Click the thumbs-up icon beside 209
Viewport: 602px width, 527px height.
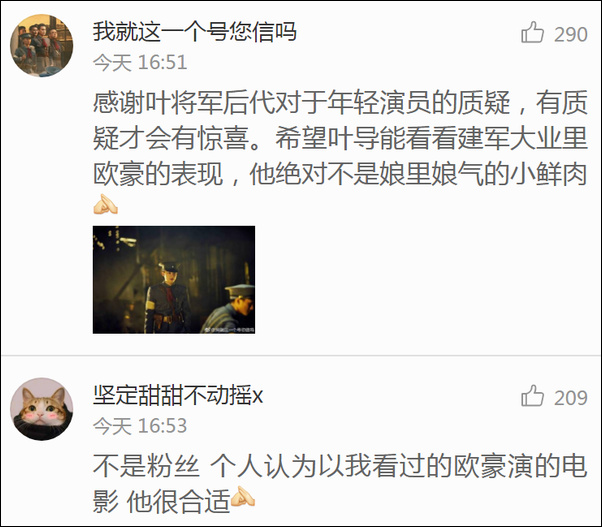(533, 396)
